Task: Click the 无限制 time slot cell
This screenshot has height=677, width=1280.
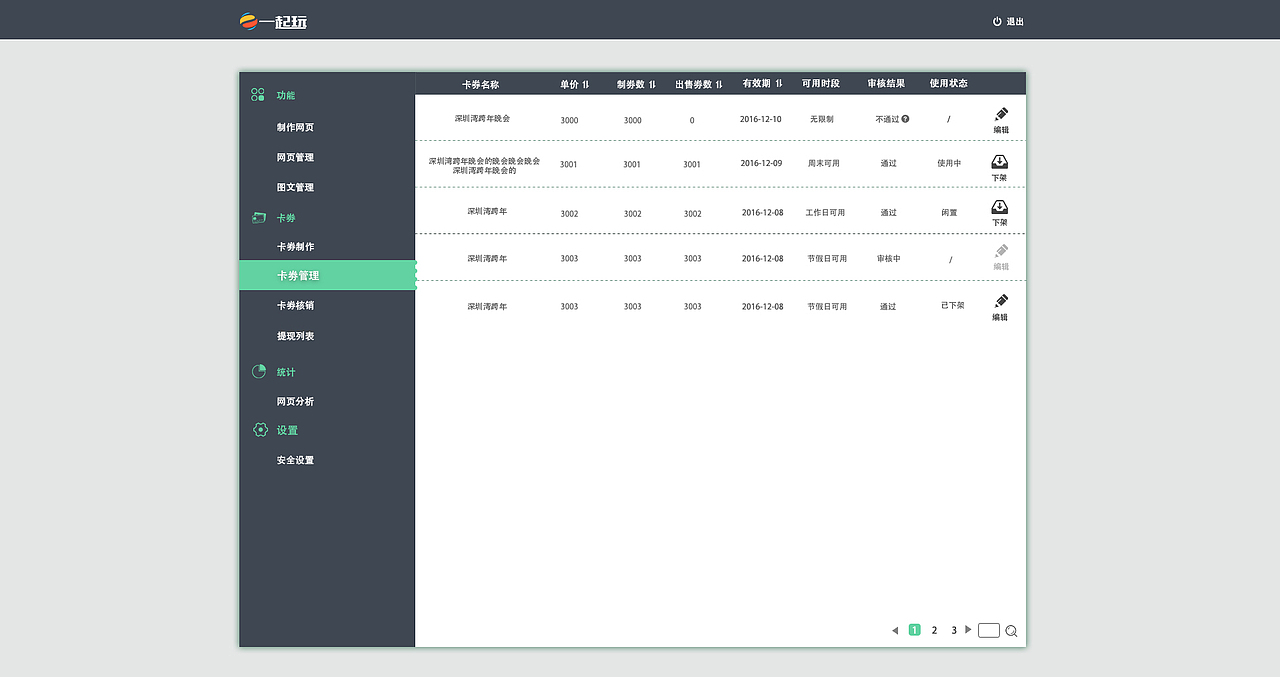Action: point(822,119)
